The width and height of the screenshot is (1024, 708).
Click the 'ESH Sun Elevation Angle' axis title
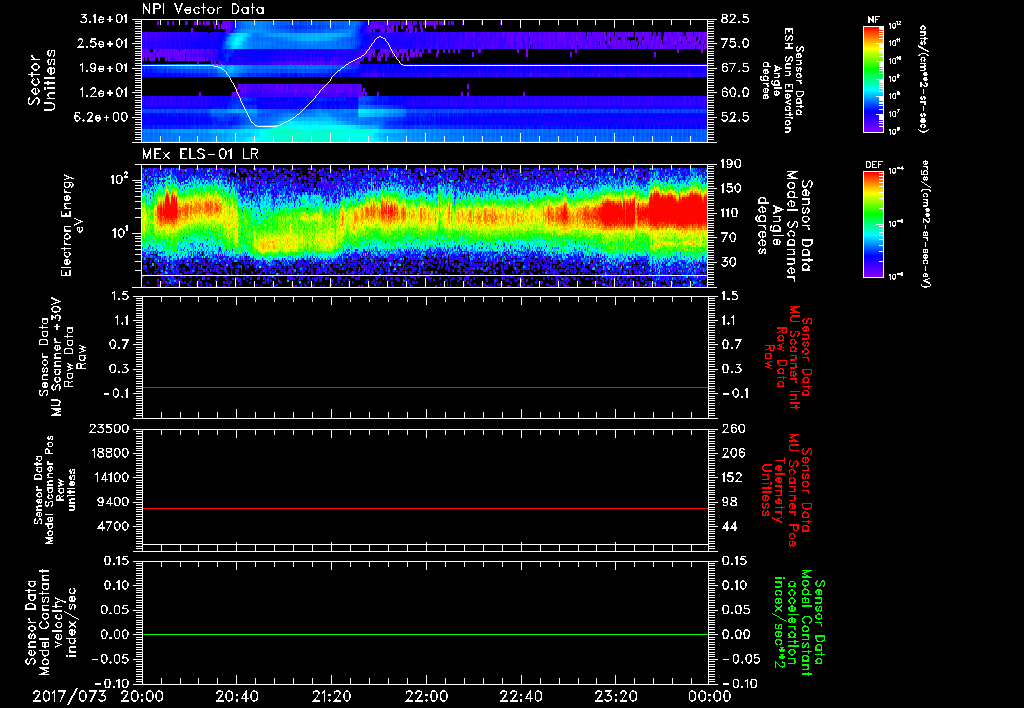click(x=782, y=80)
